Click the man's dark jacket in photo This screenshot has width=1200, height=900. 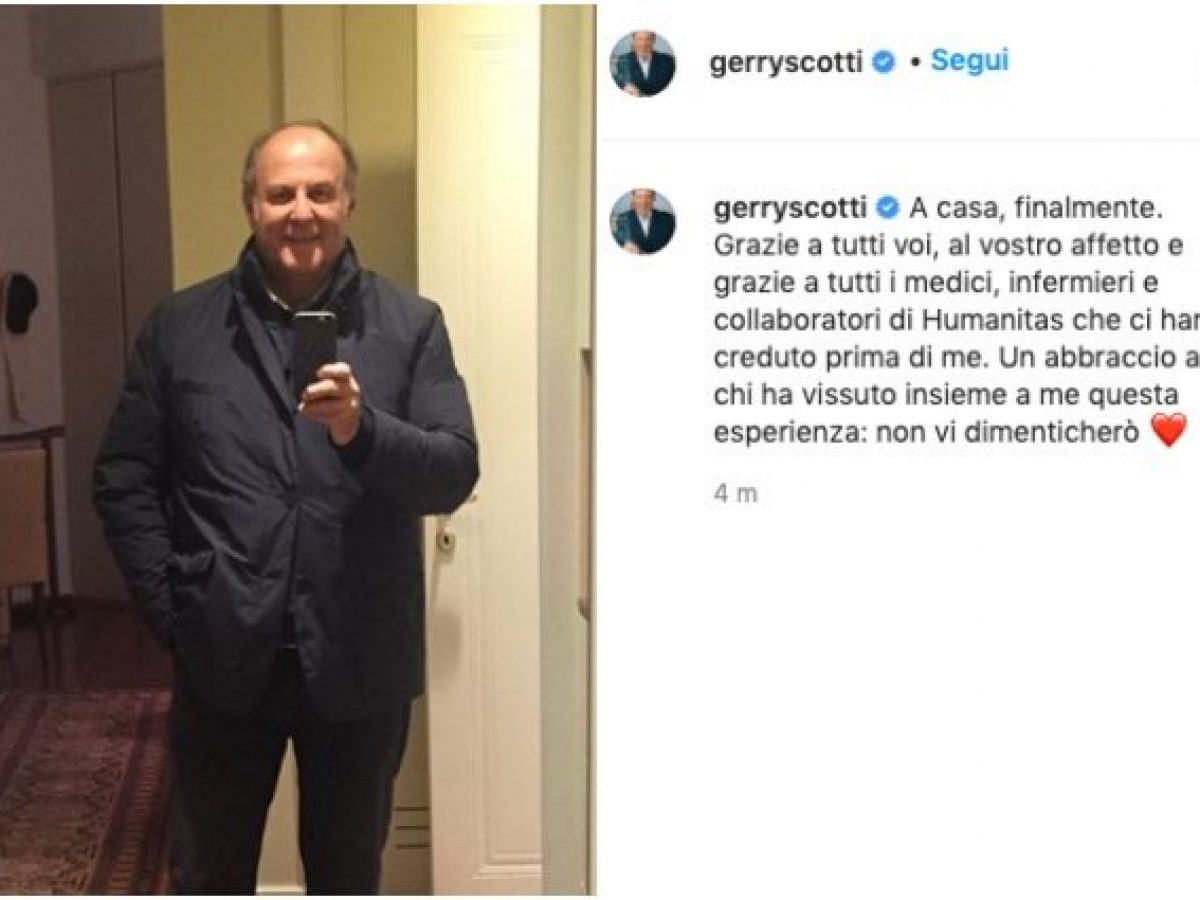point(285,490)
